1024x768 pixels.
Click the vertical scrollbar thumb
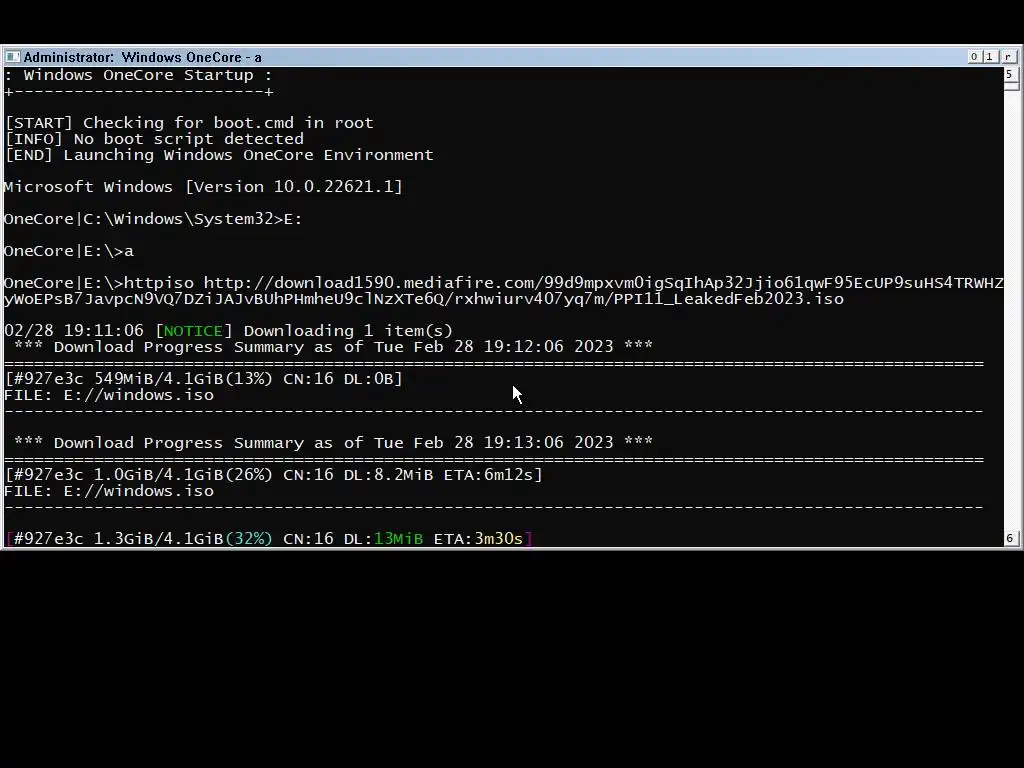tap(1010, 86)
